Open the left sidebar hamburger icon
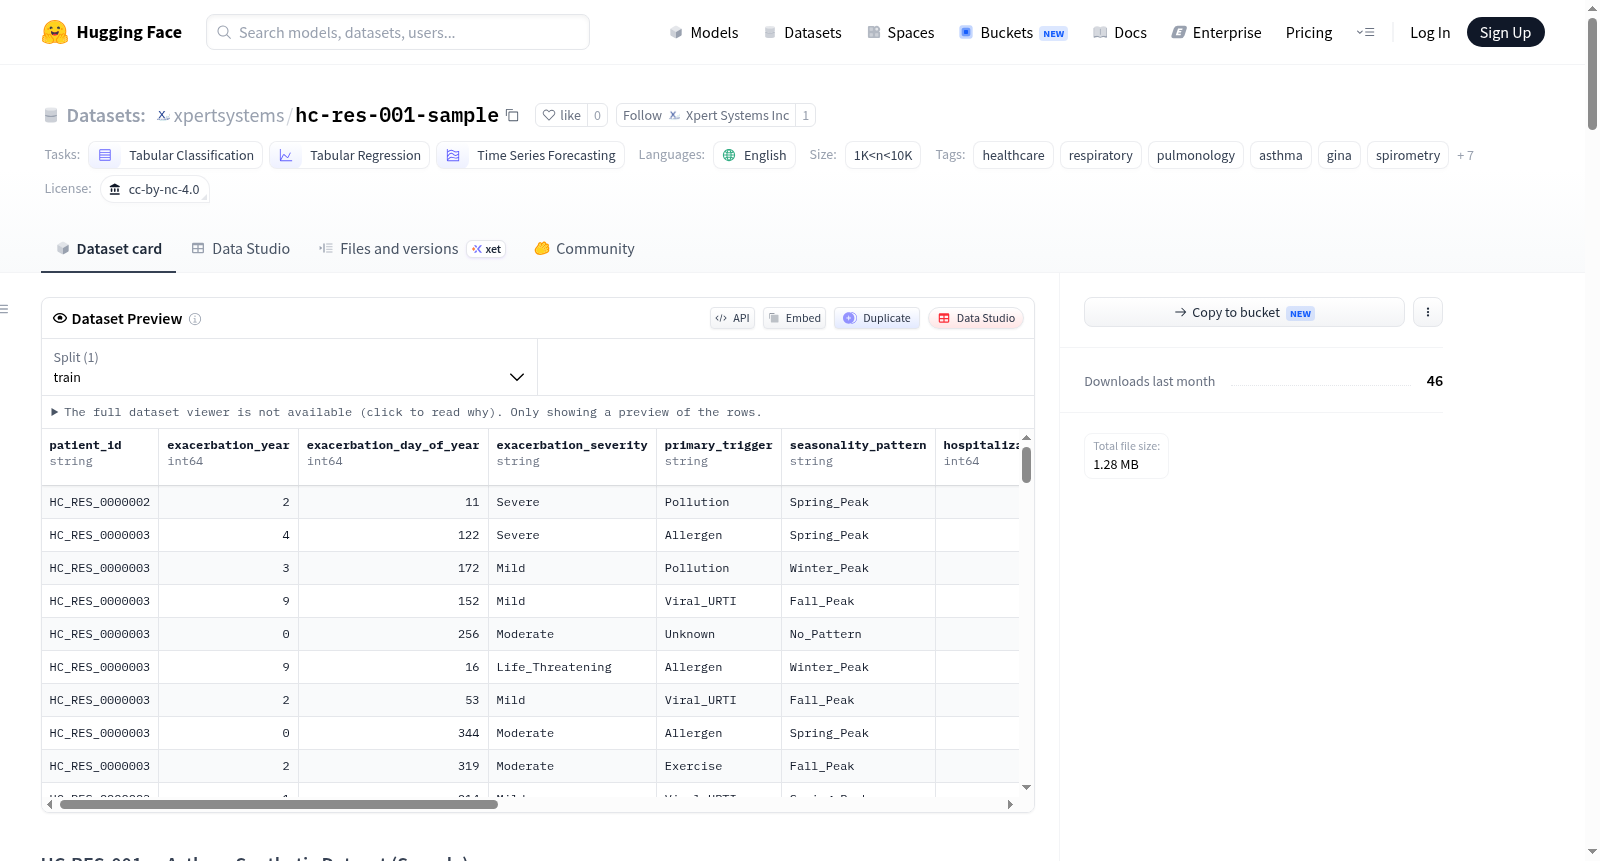 pos(5,309)
